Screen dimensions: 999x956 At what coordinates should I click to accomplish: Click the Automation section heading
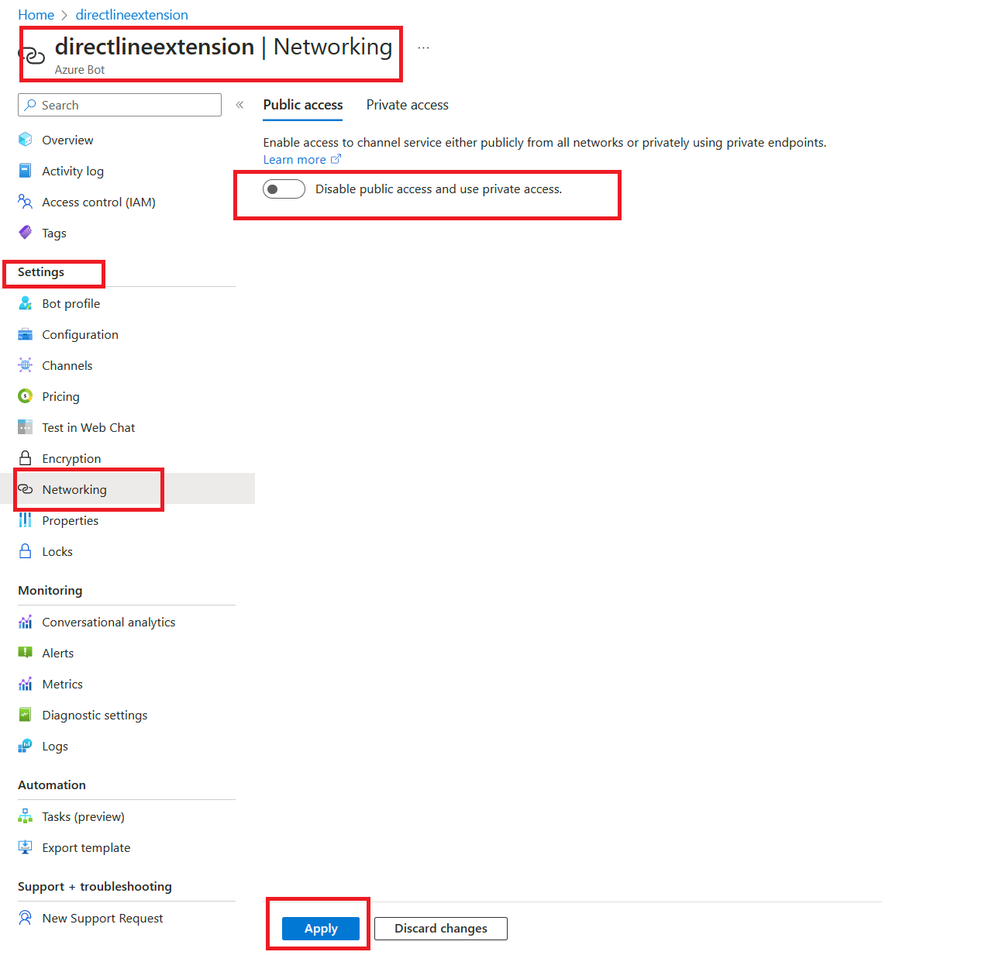click(x=52, y=785)
